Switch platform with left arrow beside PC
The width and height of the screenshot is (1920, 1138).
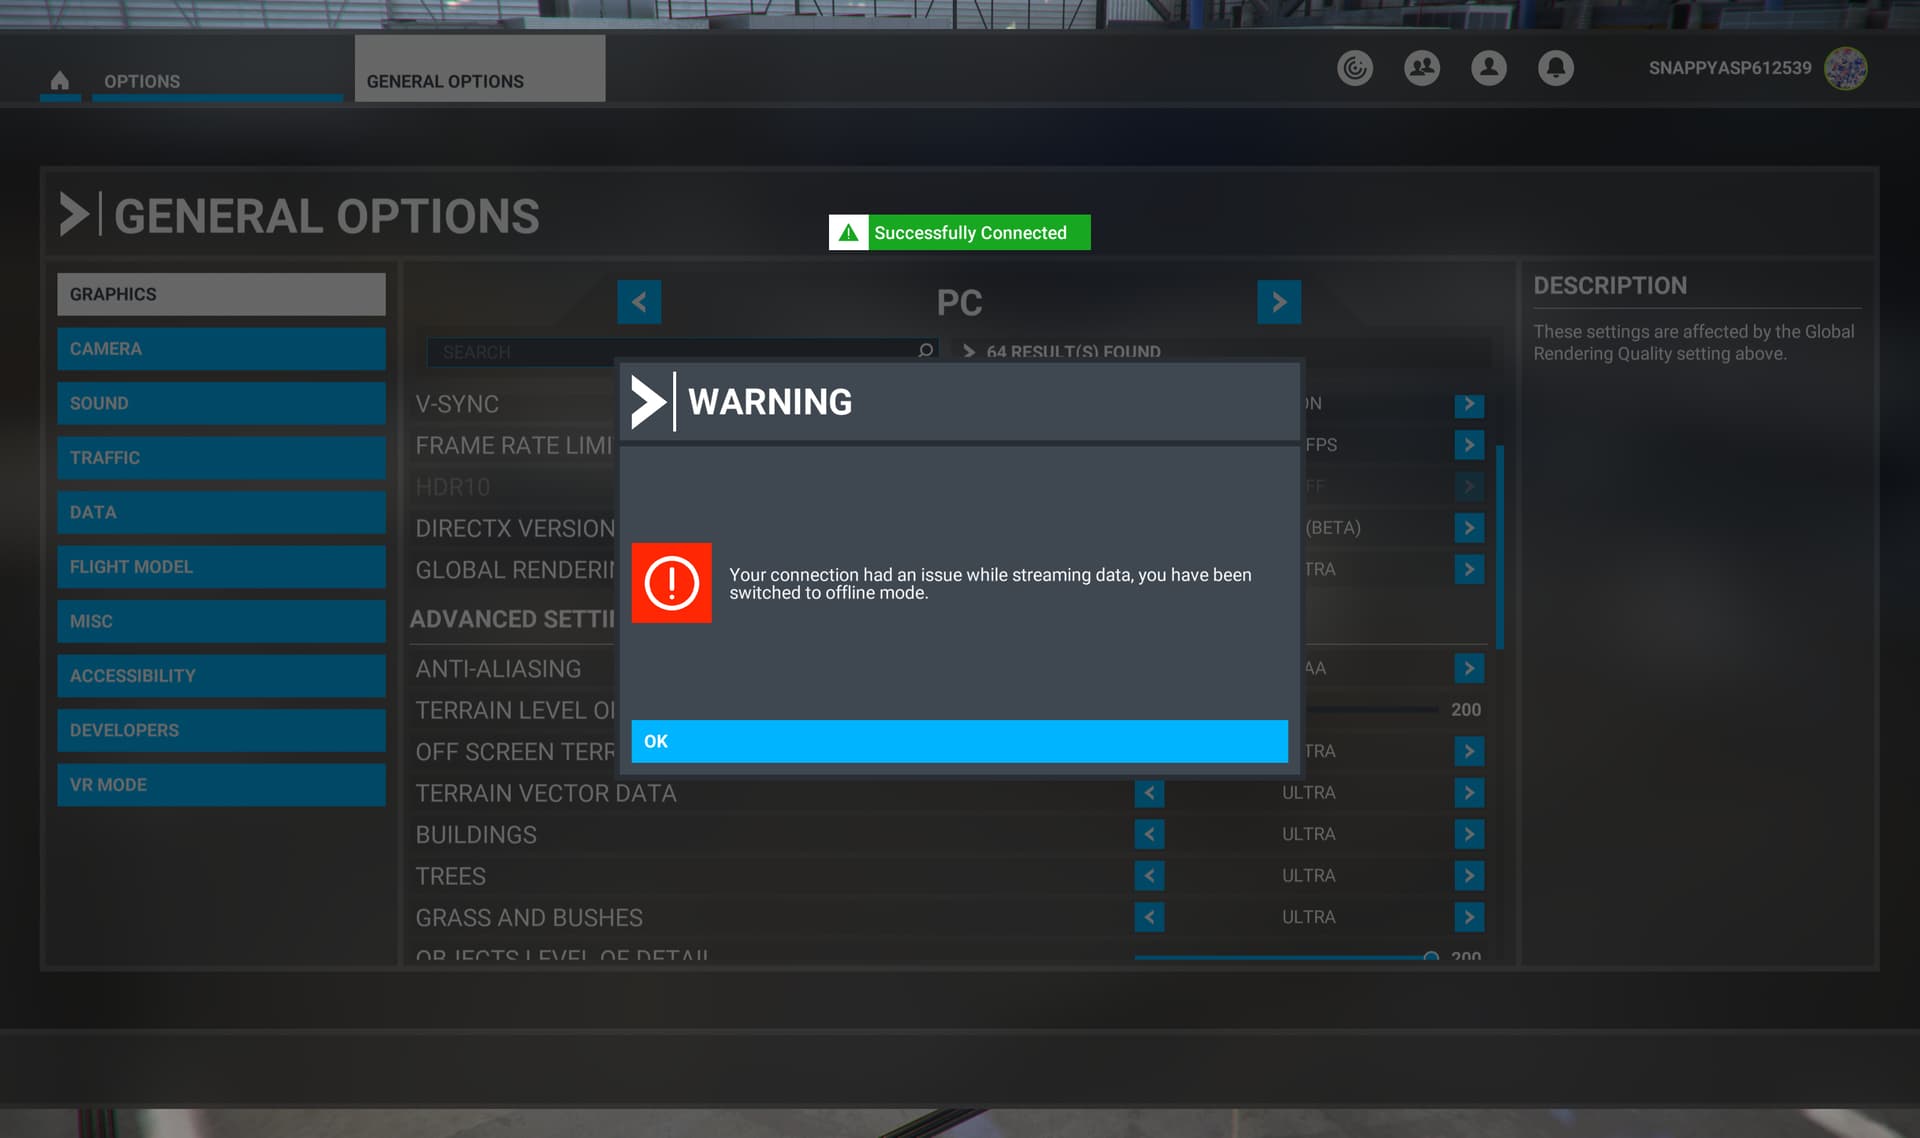(639, 302)
